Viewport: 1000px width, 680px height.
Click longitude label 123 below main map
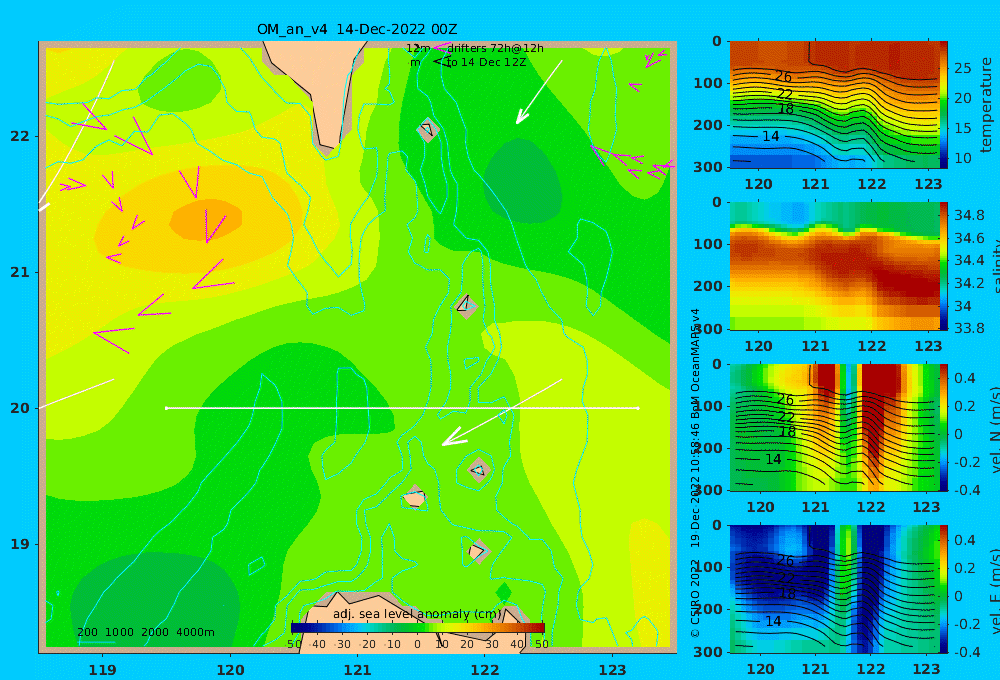point(612,670)
